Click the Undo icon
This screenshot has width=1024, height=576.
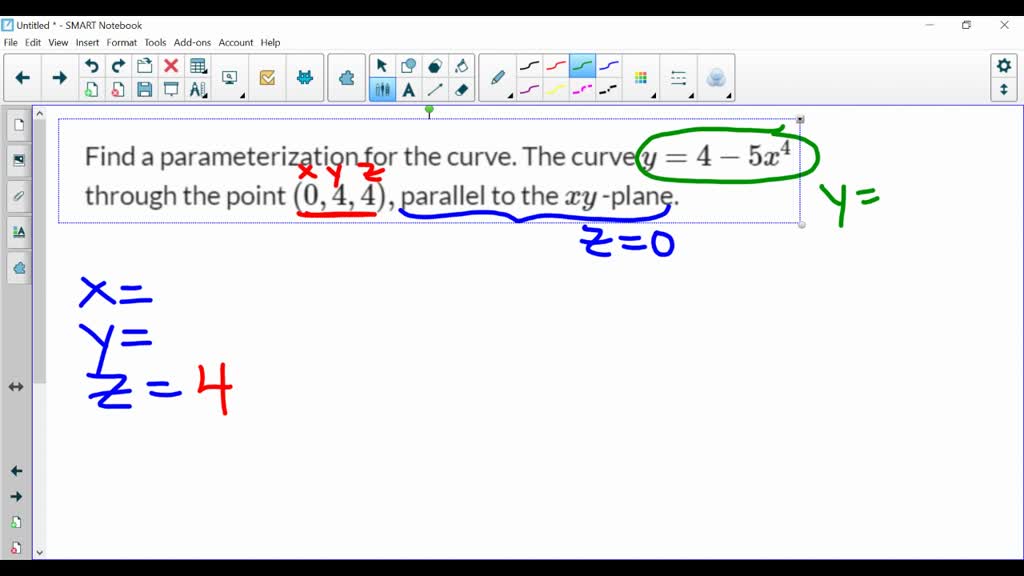click(x=91, y=64)
